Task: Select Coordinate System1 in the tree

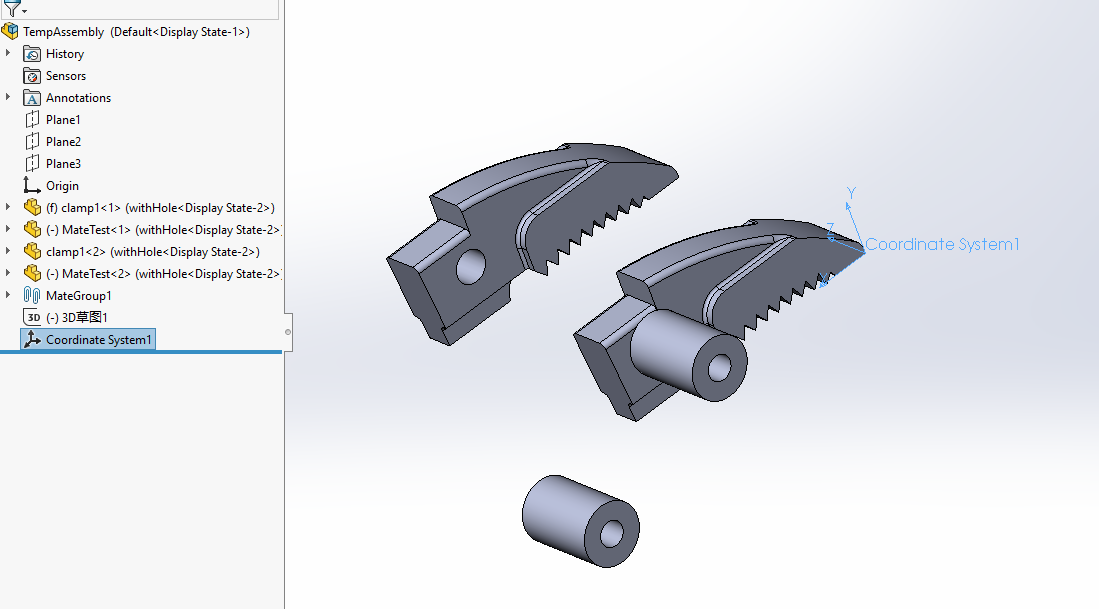Action: (x=99, y=340)
